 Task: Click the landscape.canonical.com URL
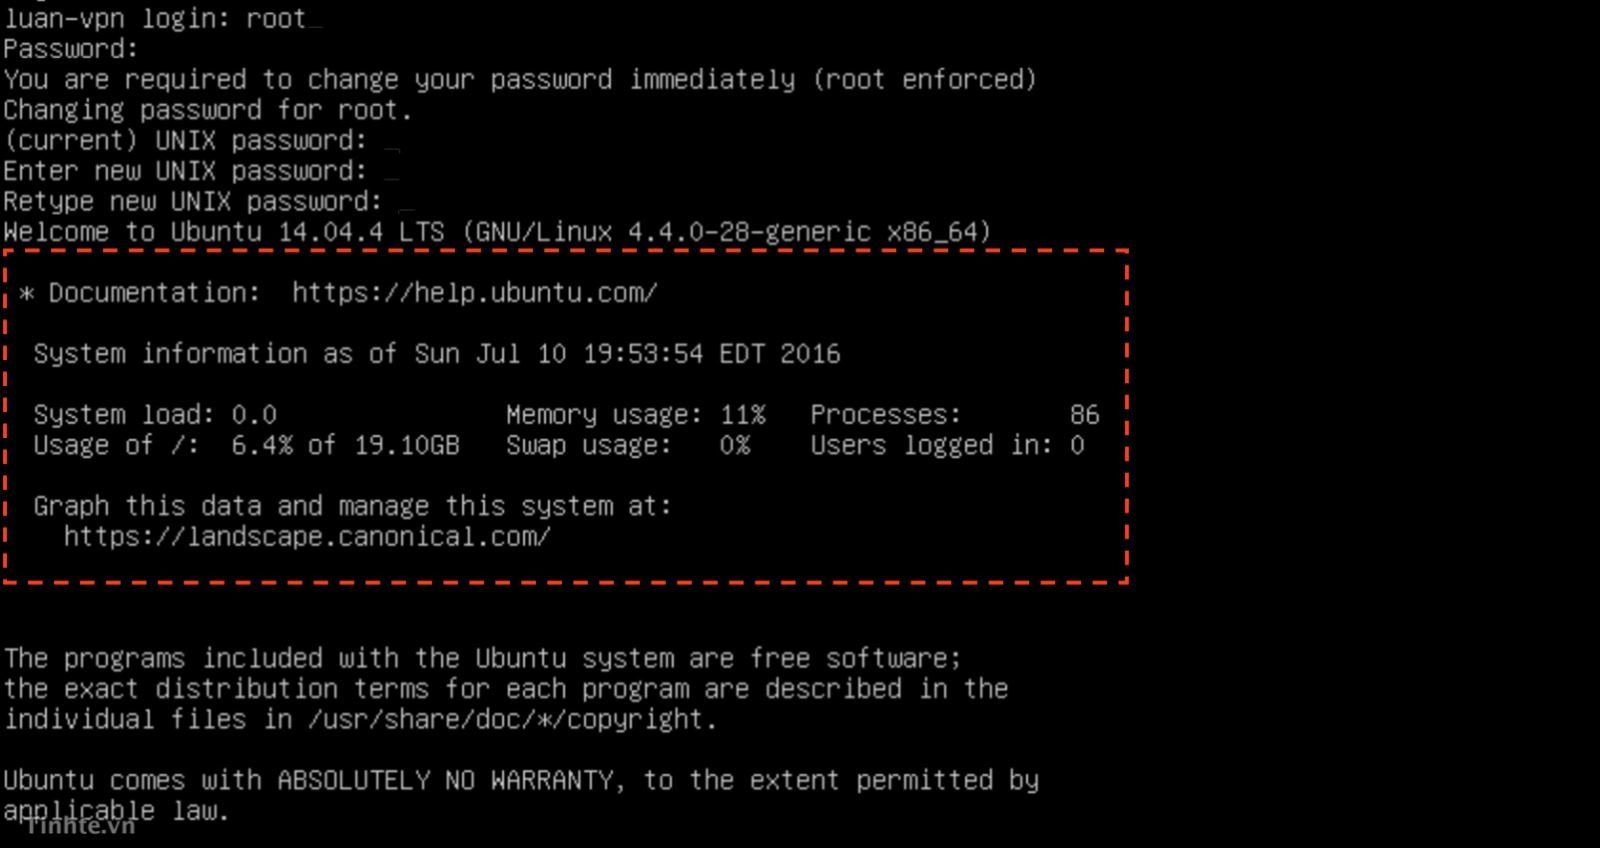click(x=307, y=537)
